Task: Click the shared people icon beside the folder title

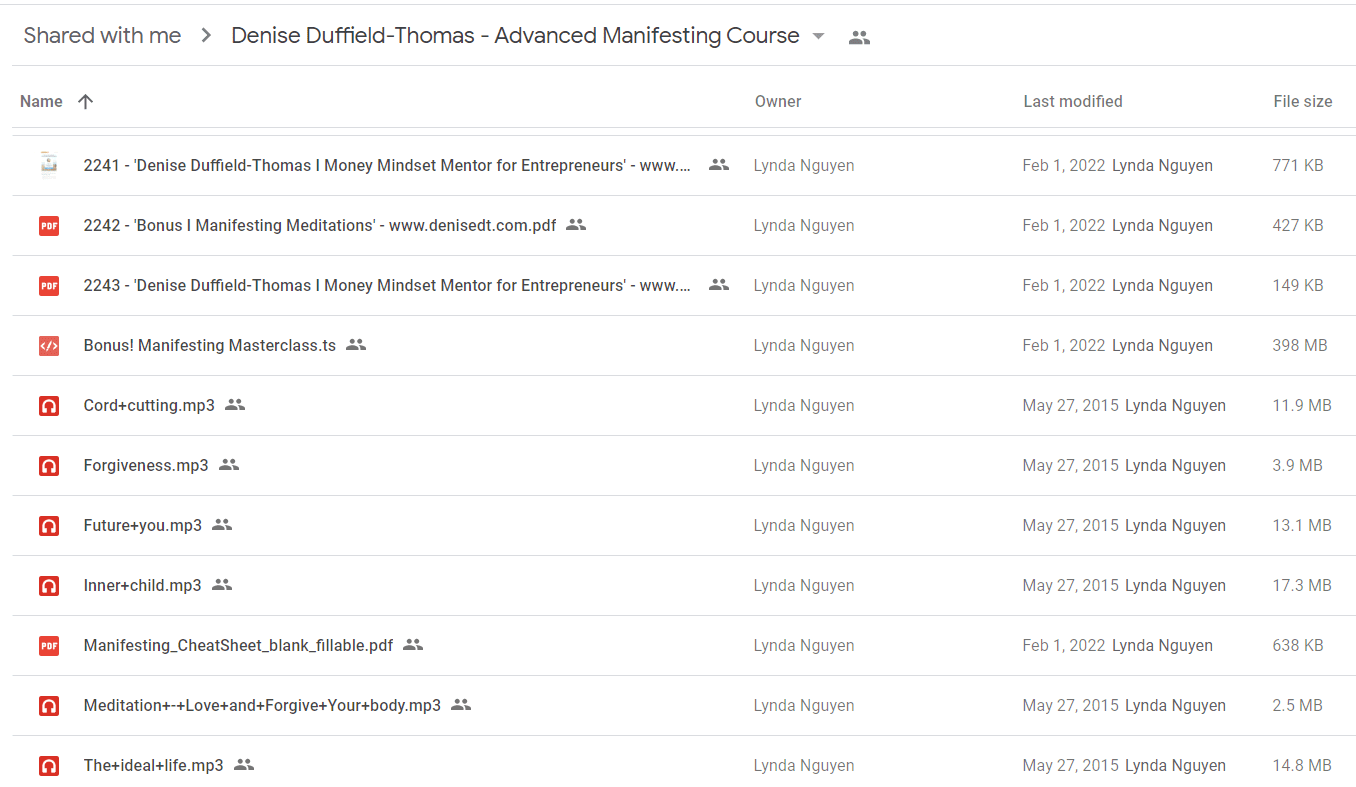Action: pos(859,38)
